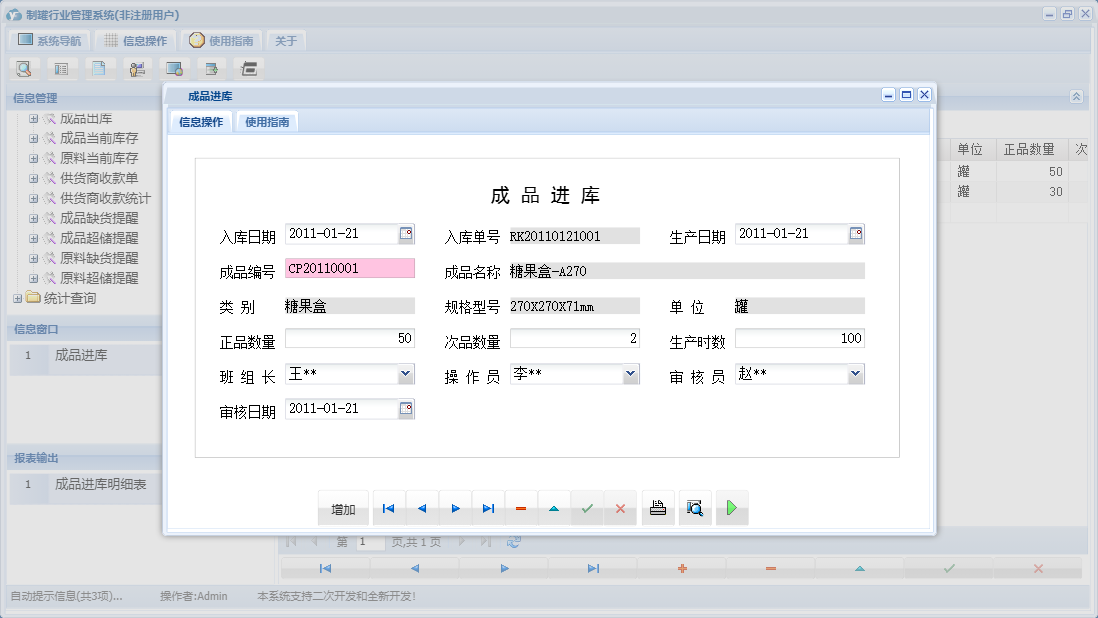Click the blue triangle edit icon in the dialog
This screenshot has height=618, width=1098.
pyautogui.click(x=554, y=508)
